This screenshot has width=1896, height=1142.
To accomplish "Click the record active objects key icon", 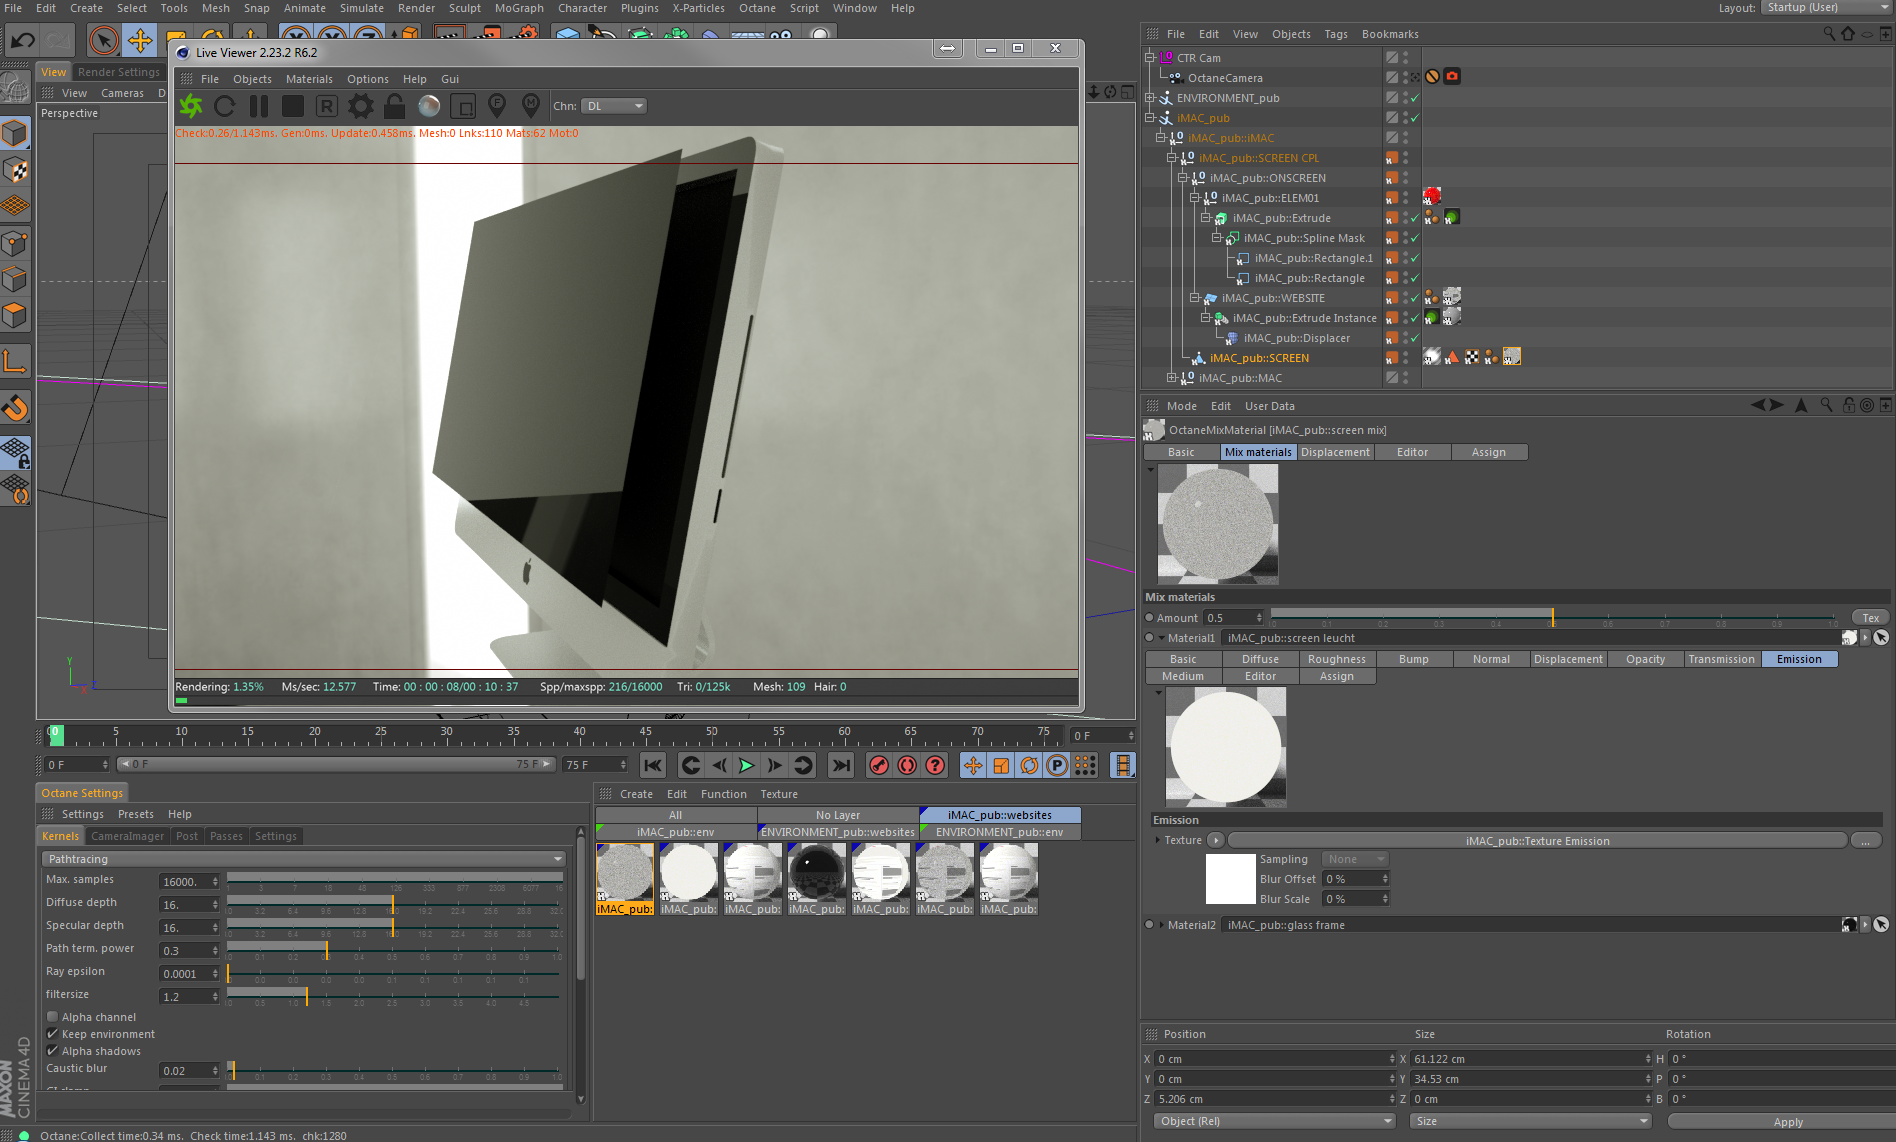I will tap(879, 766).
